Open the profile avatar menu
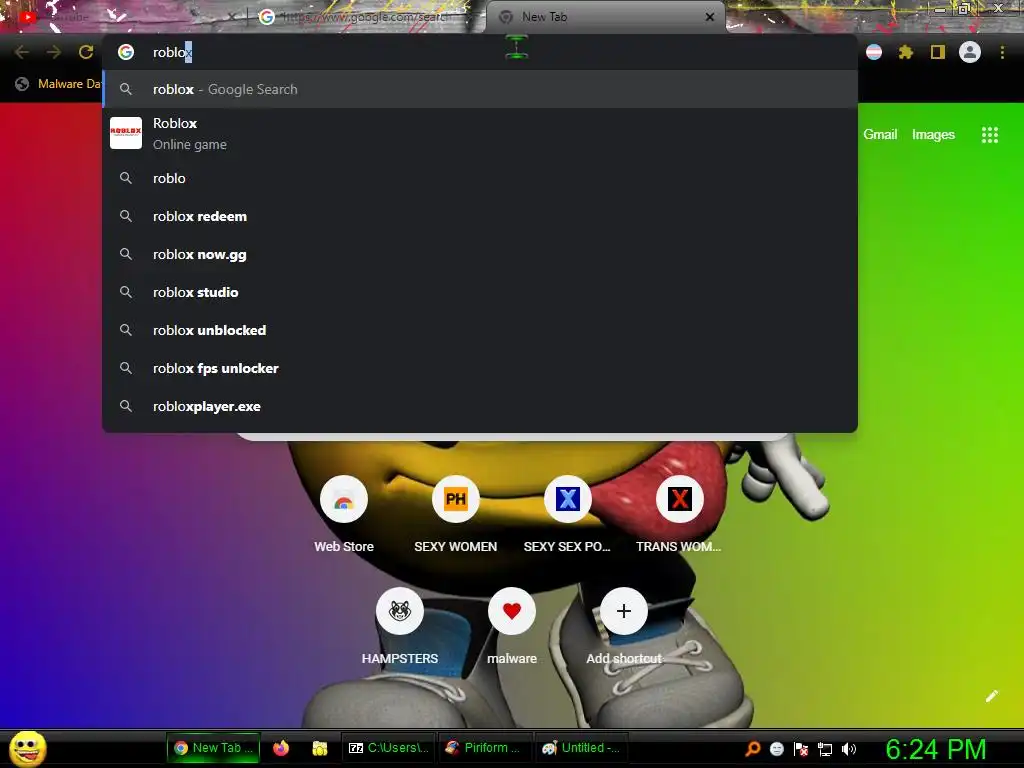The image size is (1024, 768). point(970,52)
